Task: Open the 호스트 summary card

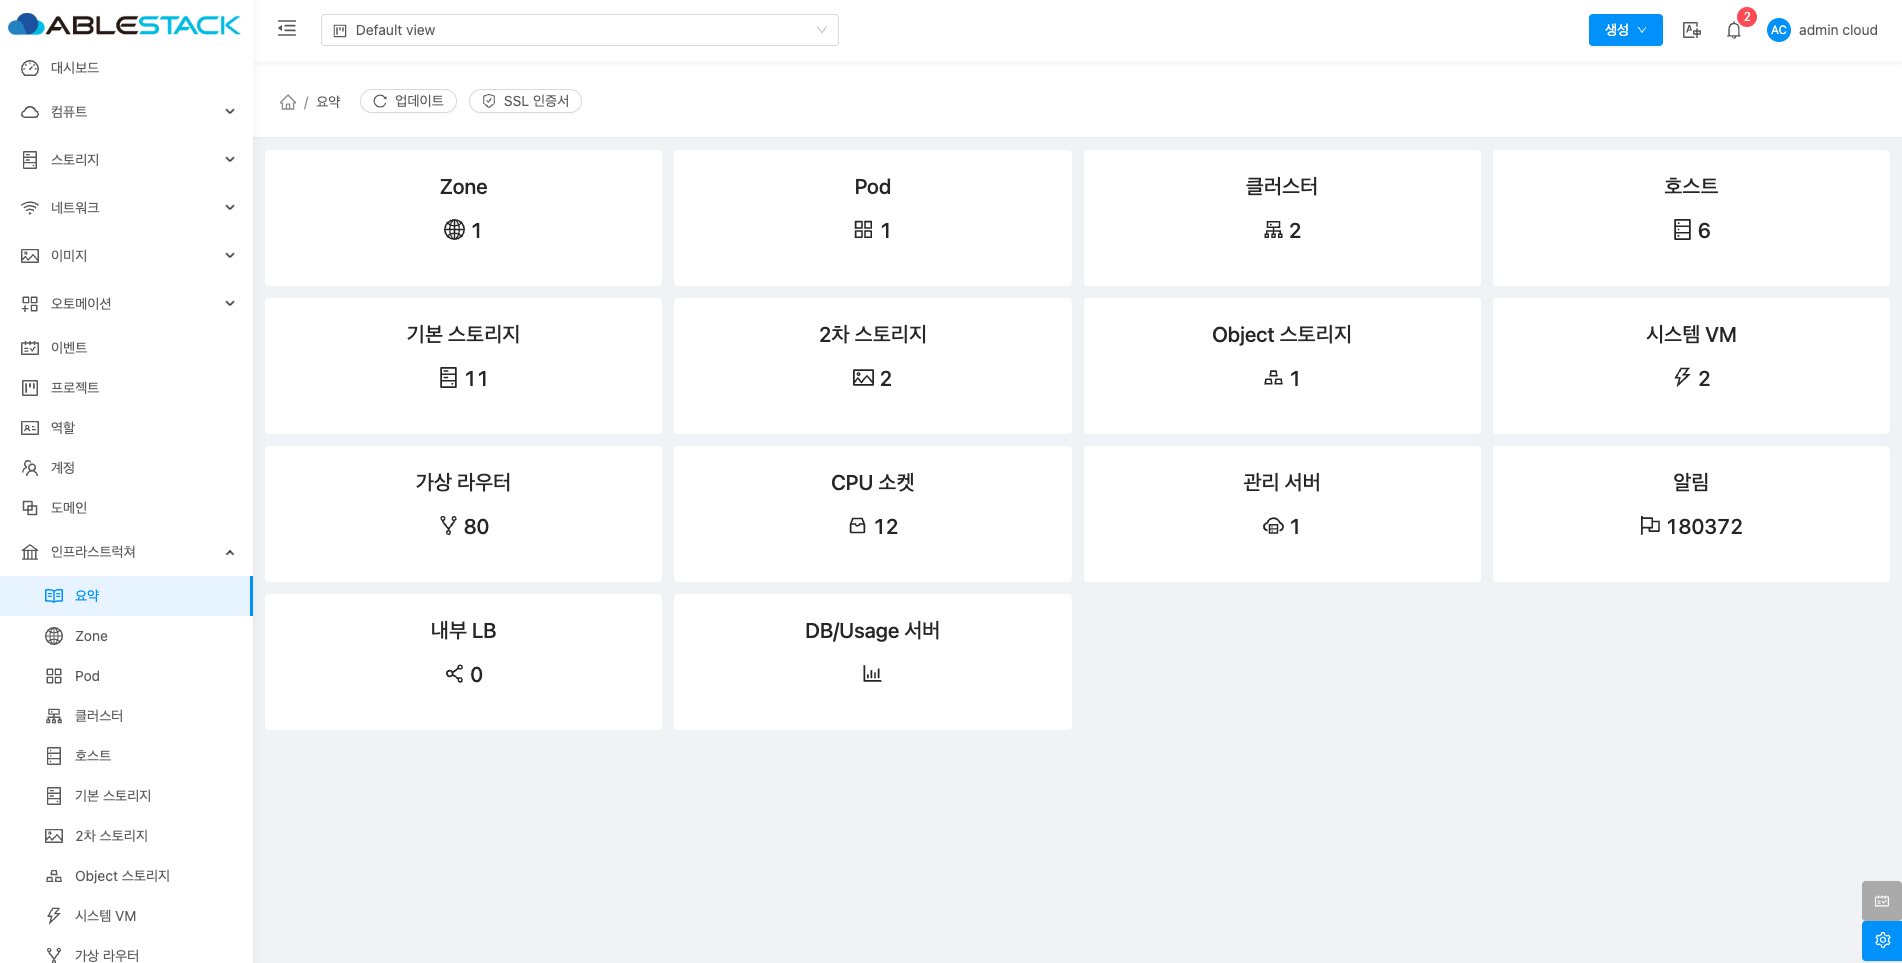Action: pyautogui.click(x=1690, y=217)
